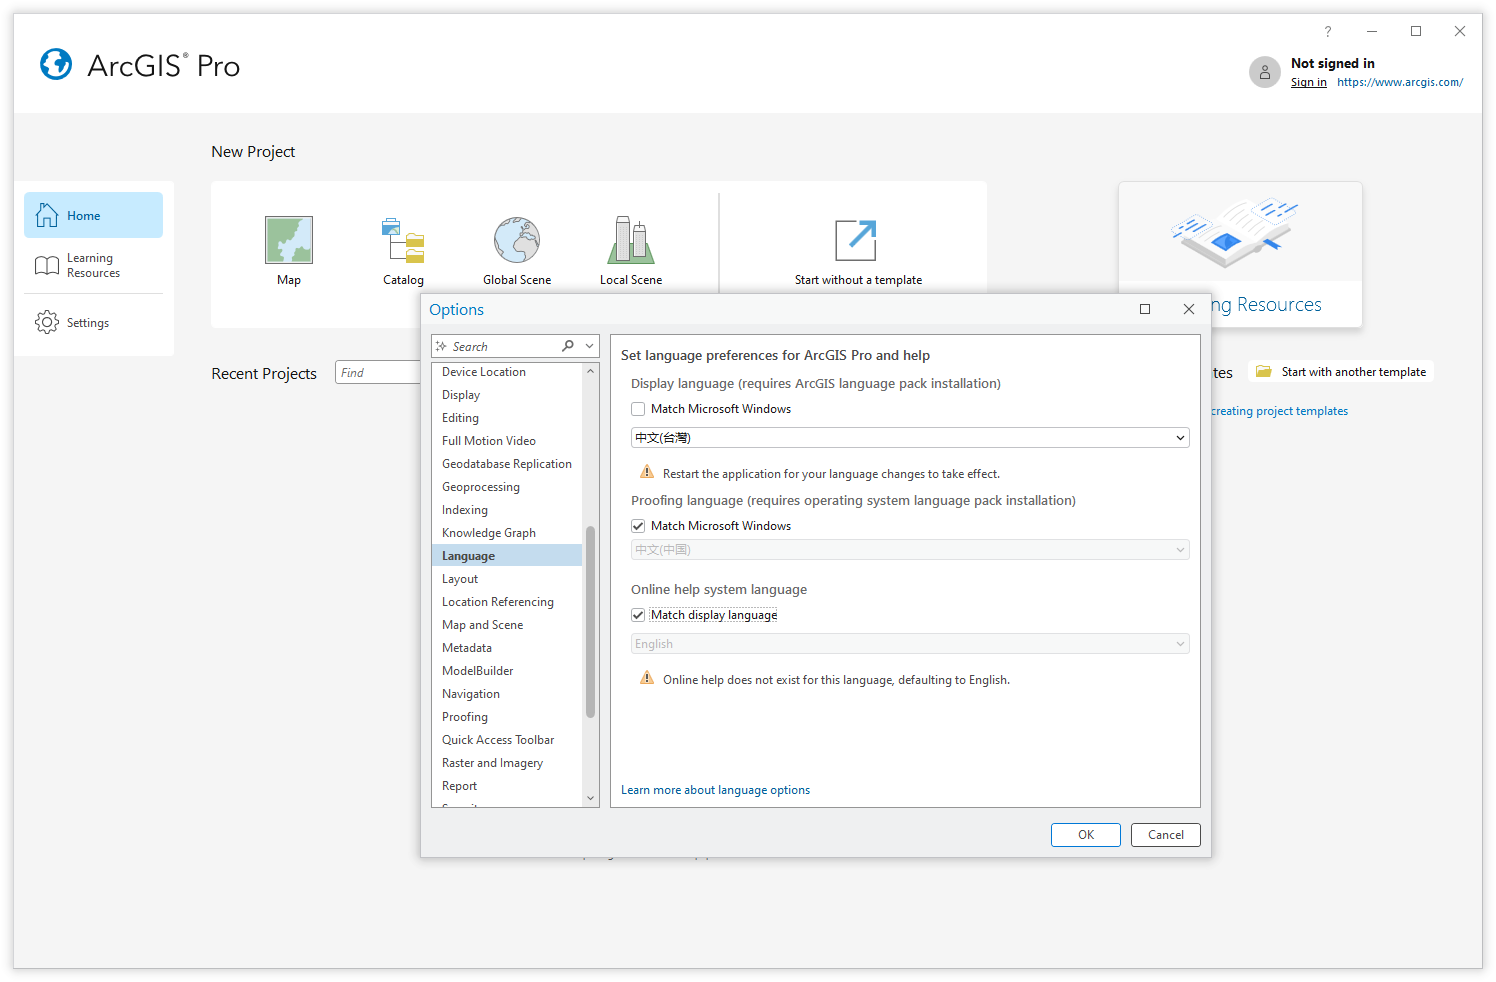The height and width of the screenshot is (982, 1496).
Task: Open Raster and Imagery options
Action: click(506, 763)
